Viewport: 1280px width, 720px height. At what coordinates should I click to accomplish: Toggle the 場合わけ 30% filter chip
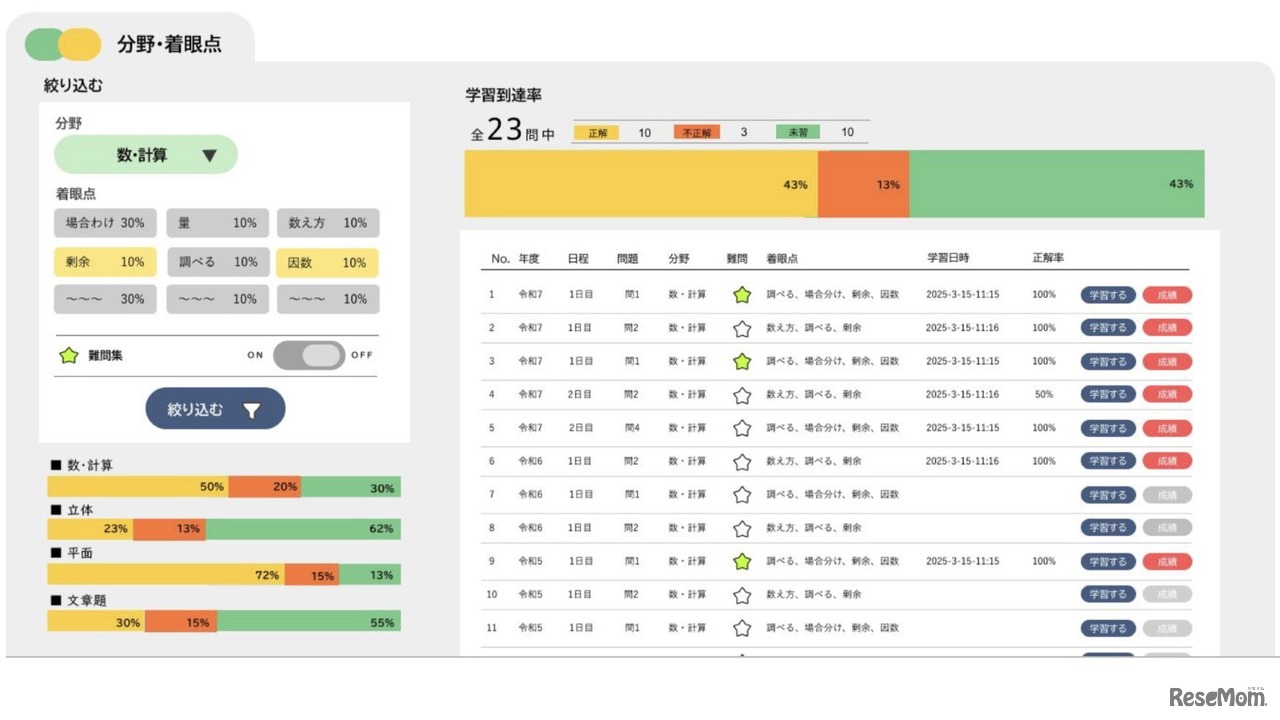[105, 223]
